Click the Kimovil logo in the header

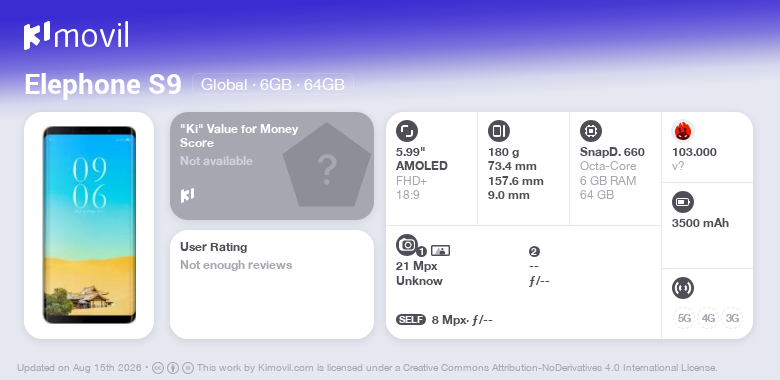click(76, 36)
